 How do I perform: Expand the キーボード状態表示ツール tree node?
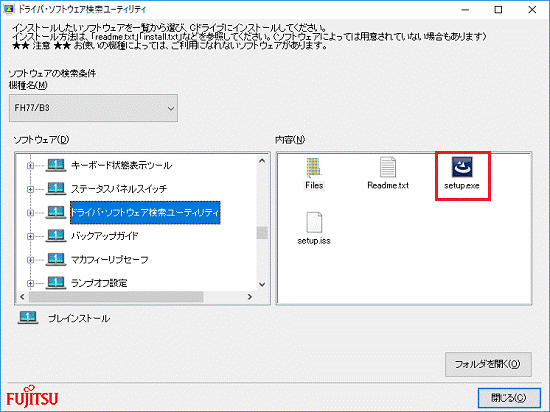tap(30, 166)
